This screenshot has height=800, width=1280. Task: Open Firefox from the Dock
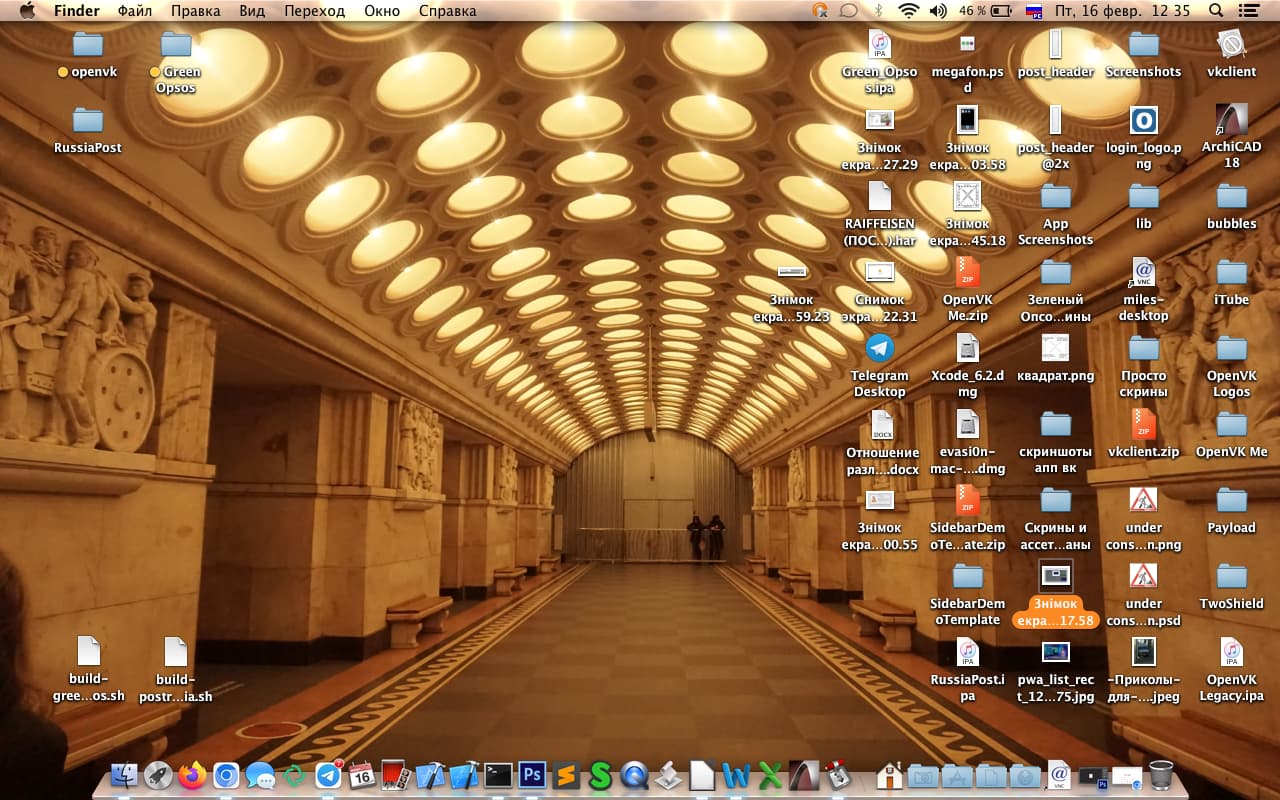pos(192,775)
